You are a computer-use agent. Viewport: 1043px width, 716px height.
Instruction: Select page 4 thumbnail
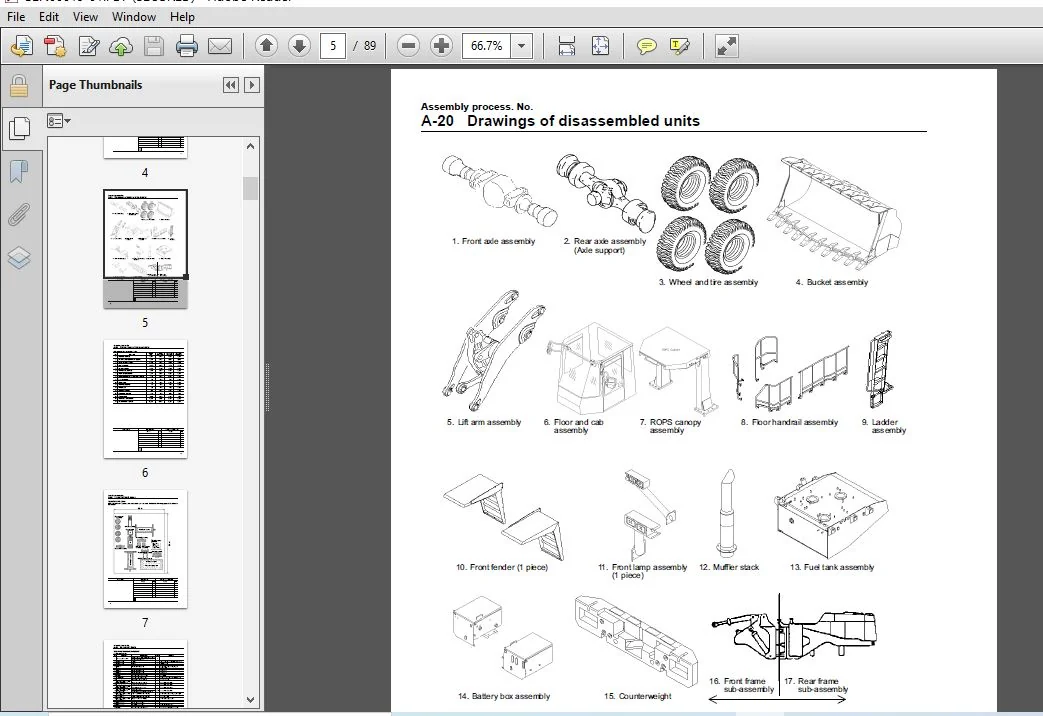[x=145, y=147]
